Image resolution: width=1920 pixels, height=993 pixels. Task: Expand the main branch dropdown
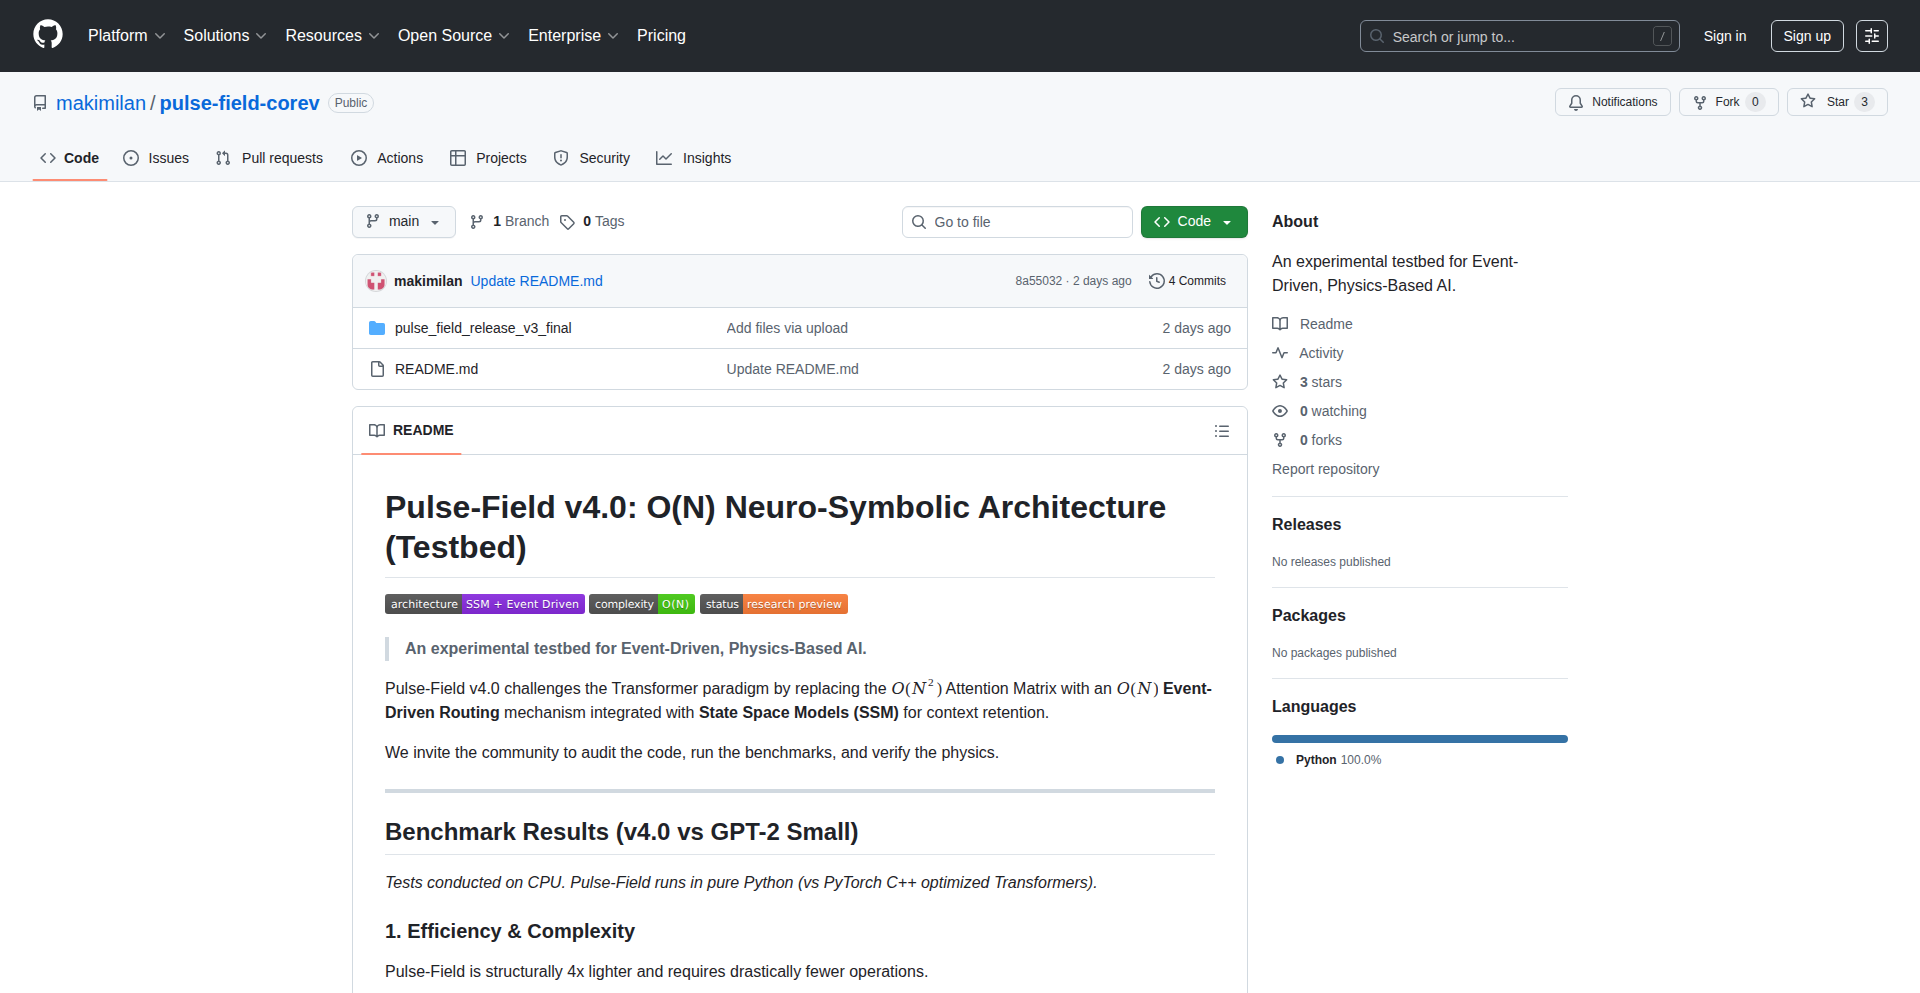click(x=403, y=222)
